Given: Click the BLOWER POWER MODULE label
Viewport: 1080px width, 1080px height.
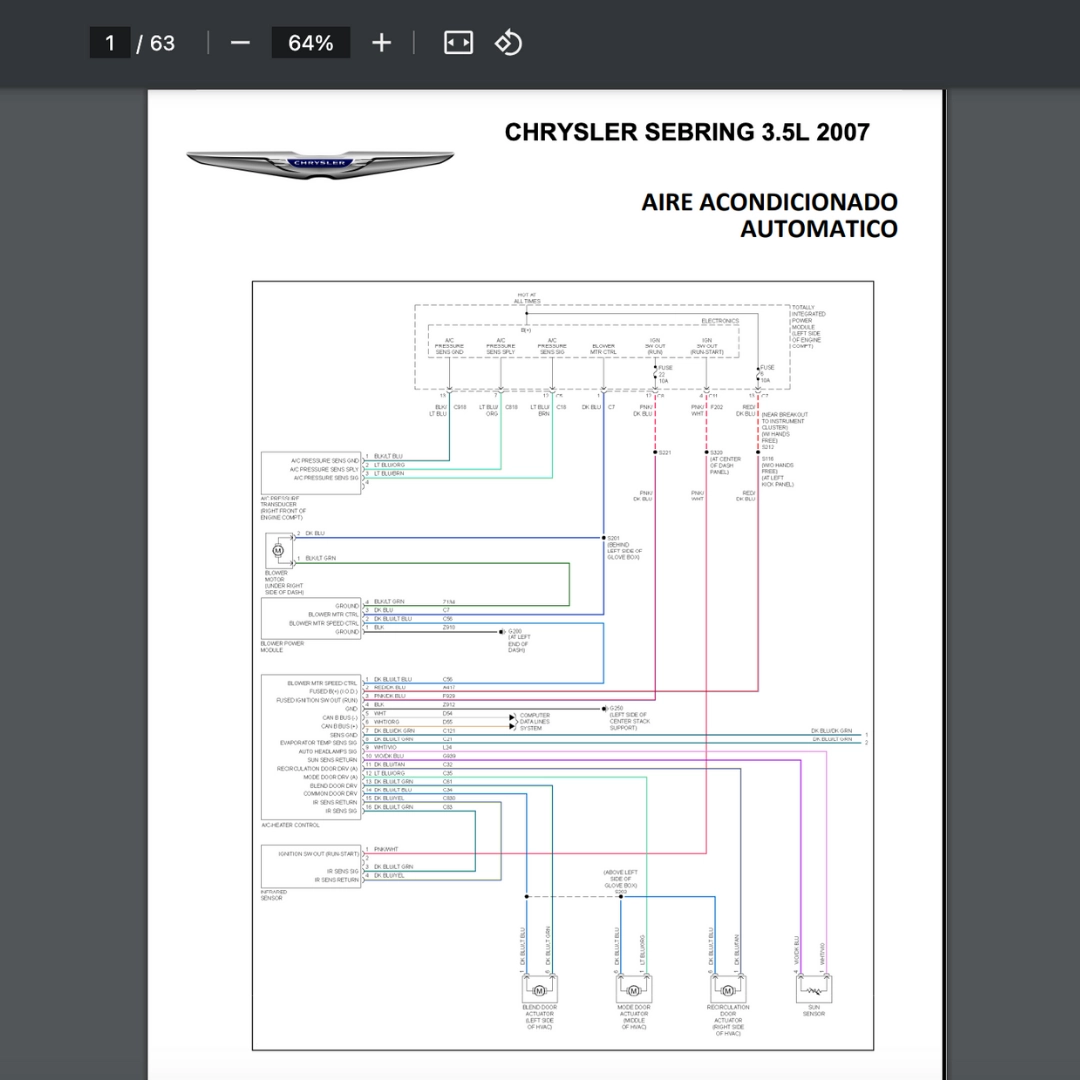Looking at the screenshot, I should coord(282,647).
